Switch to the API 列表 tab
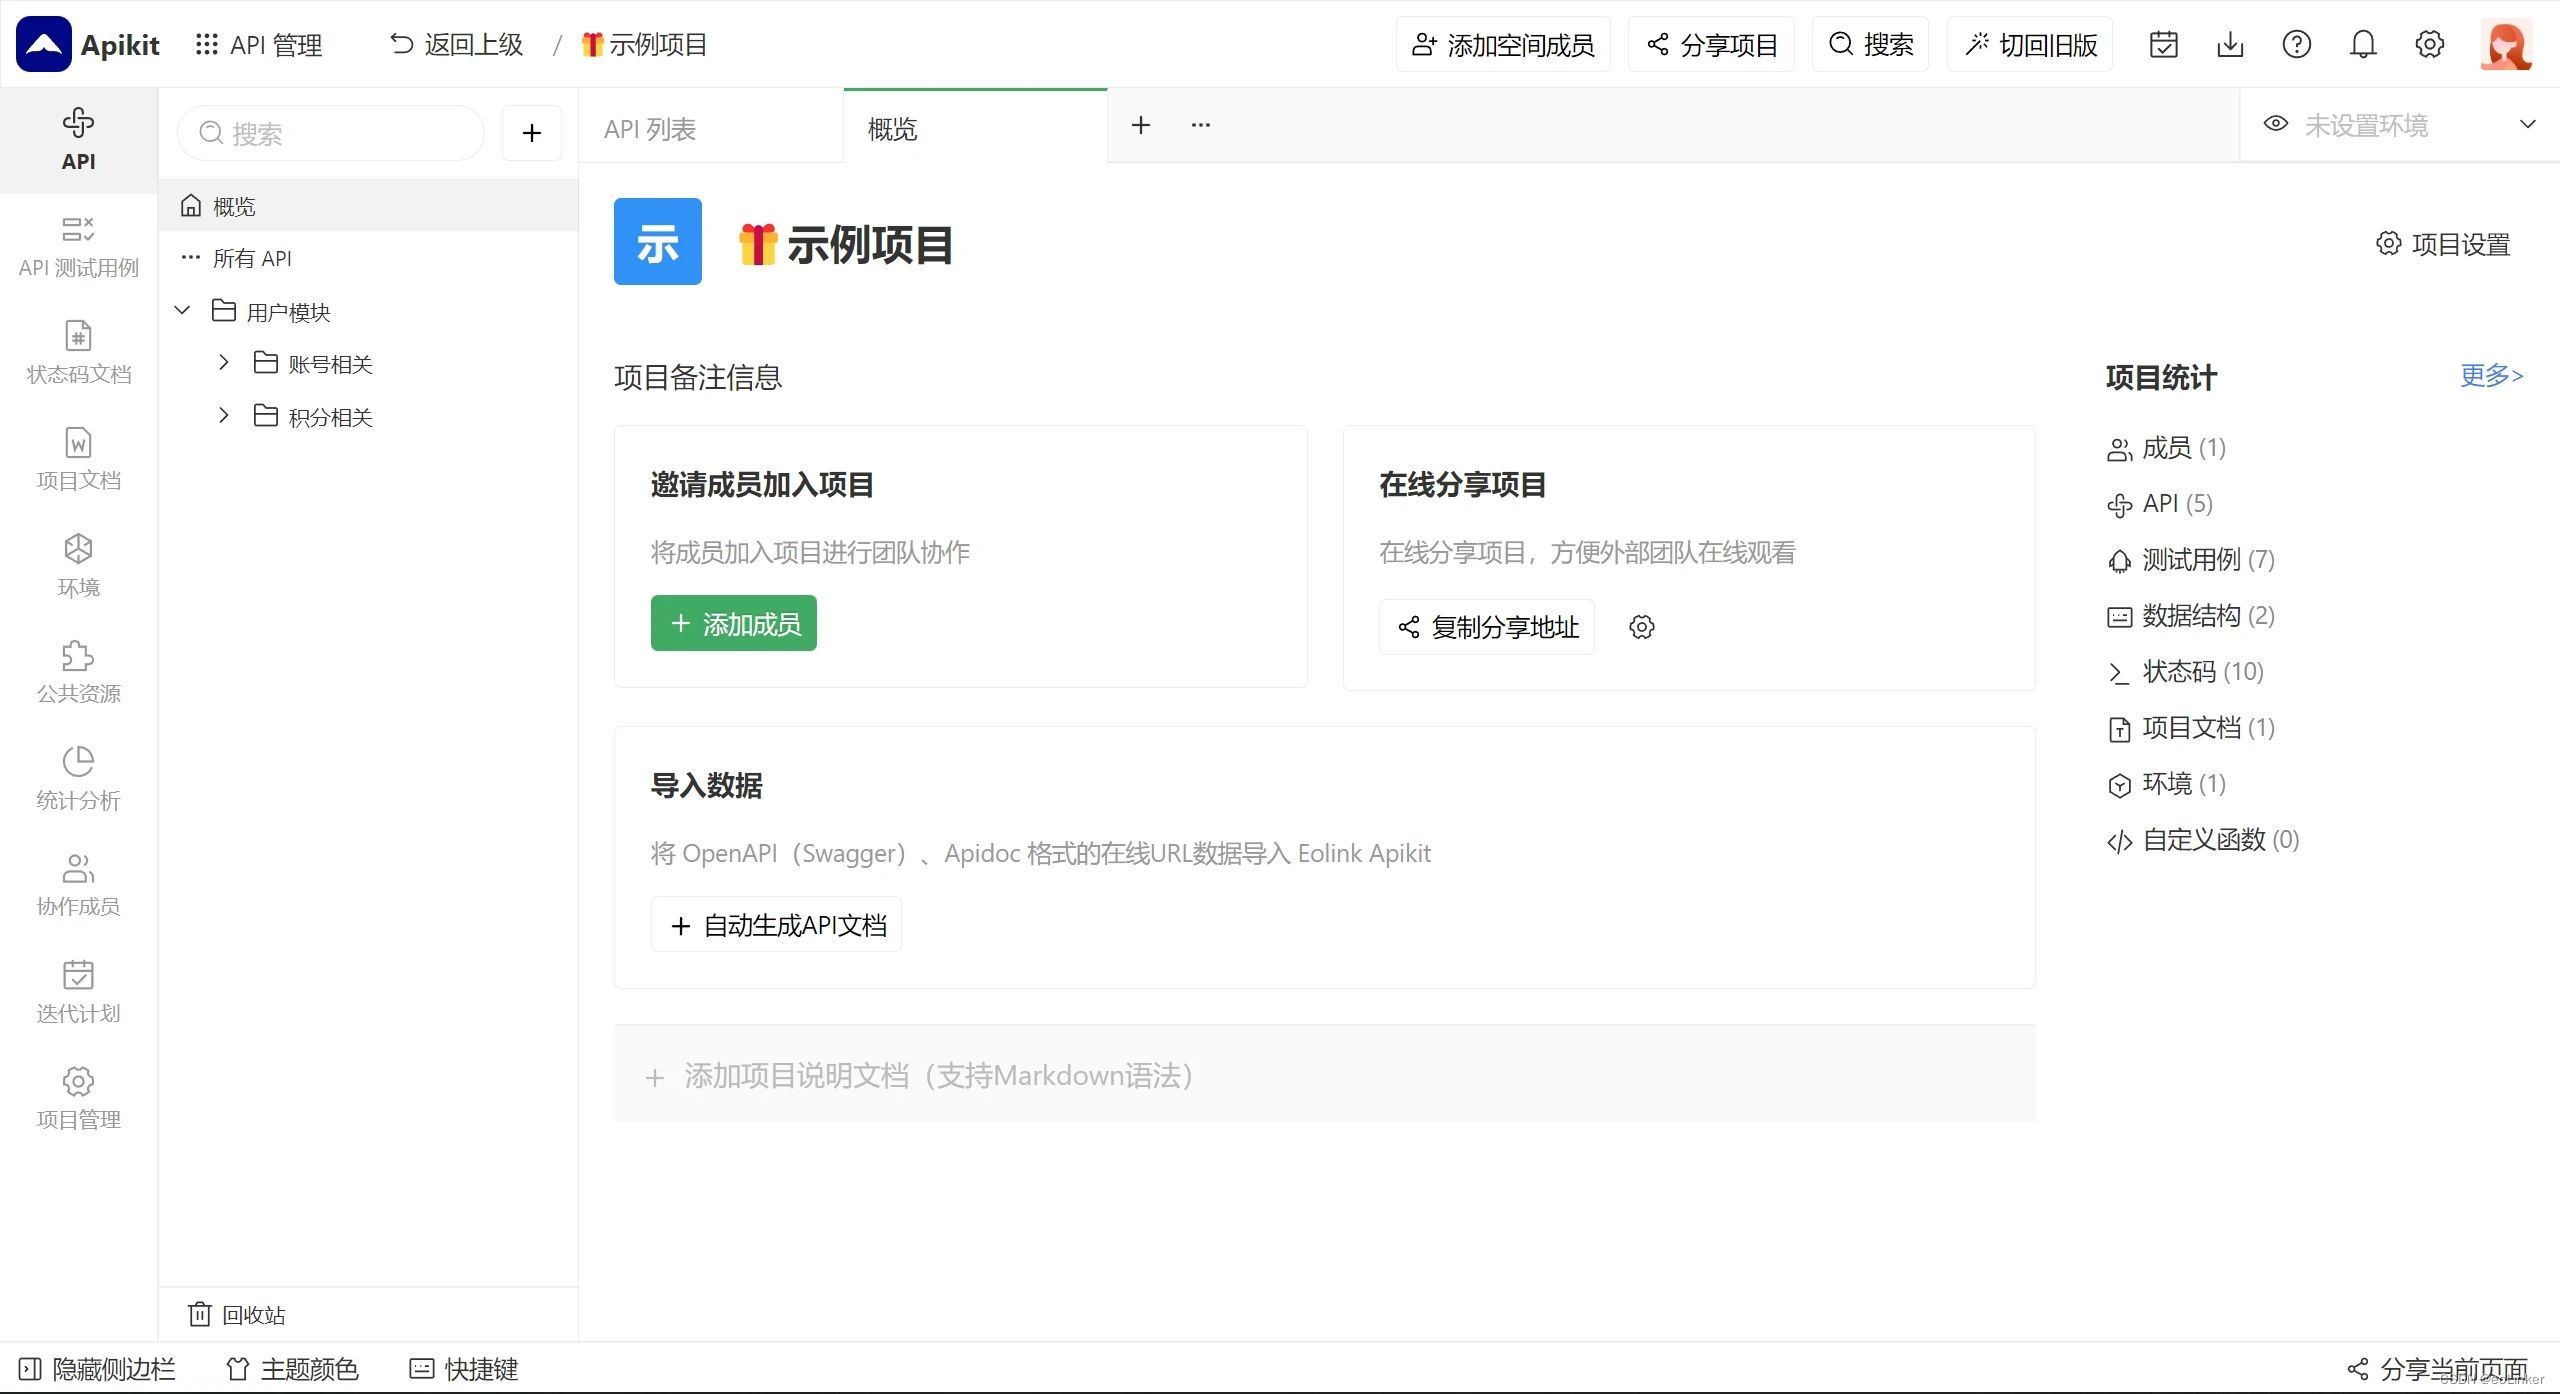The height and width of the screenshot is (1394, 2560). click(x=650, y=129)
